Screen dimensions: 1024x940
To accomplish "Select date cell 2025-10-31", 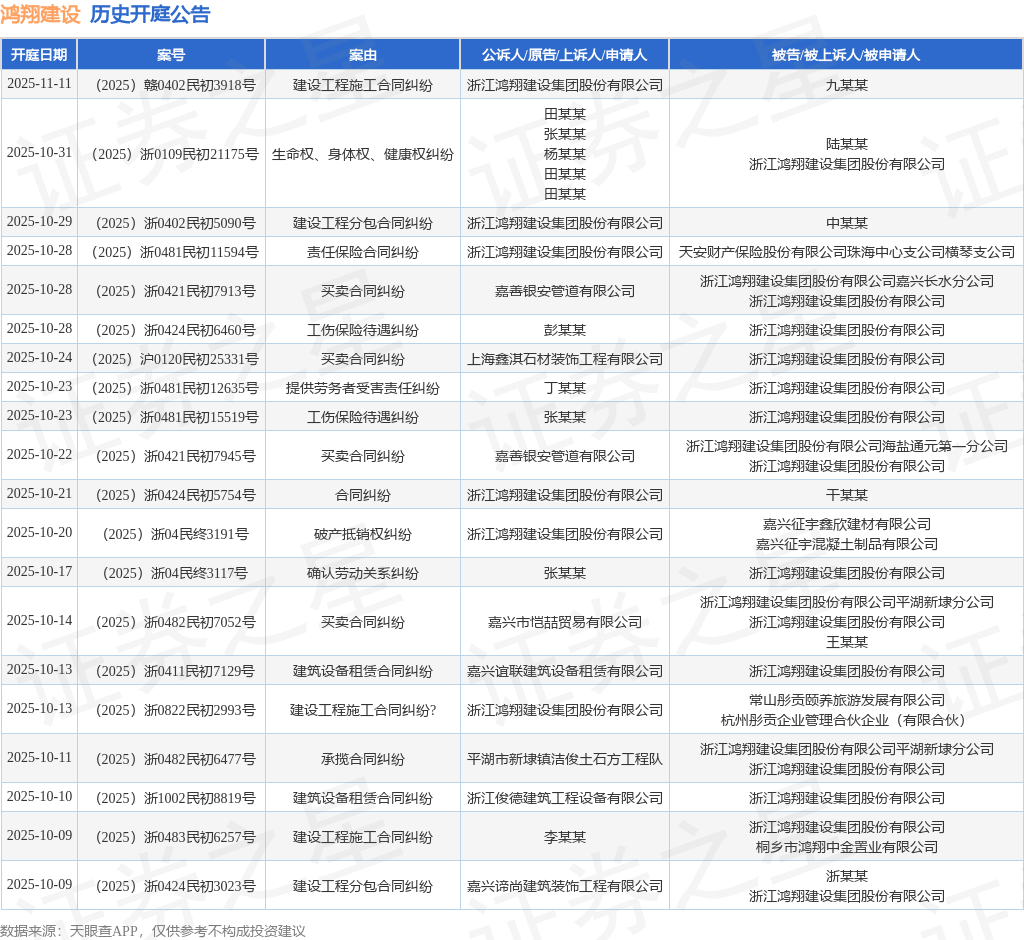I will (x=39, y=153).
